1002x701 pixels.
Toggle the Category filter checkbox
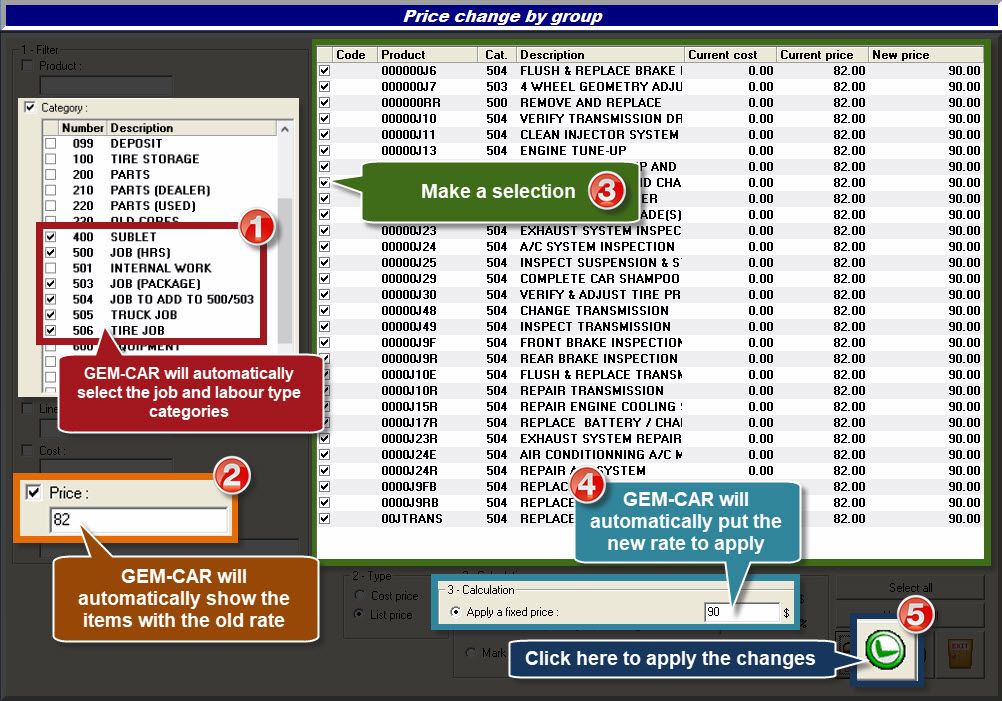[29, 107]
